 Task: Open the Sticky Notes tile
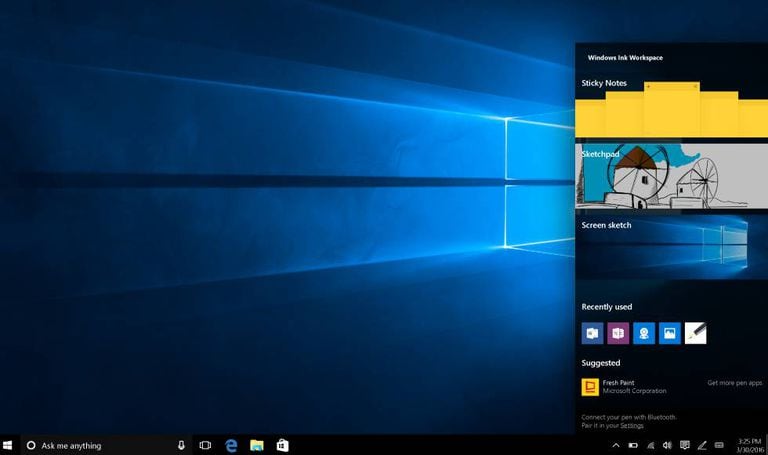click(x=661, y=108)
